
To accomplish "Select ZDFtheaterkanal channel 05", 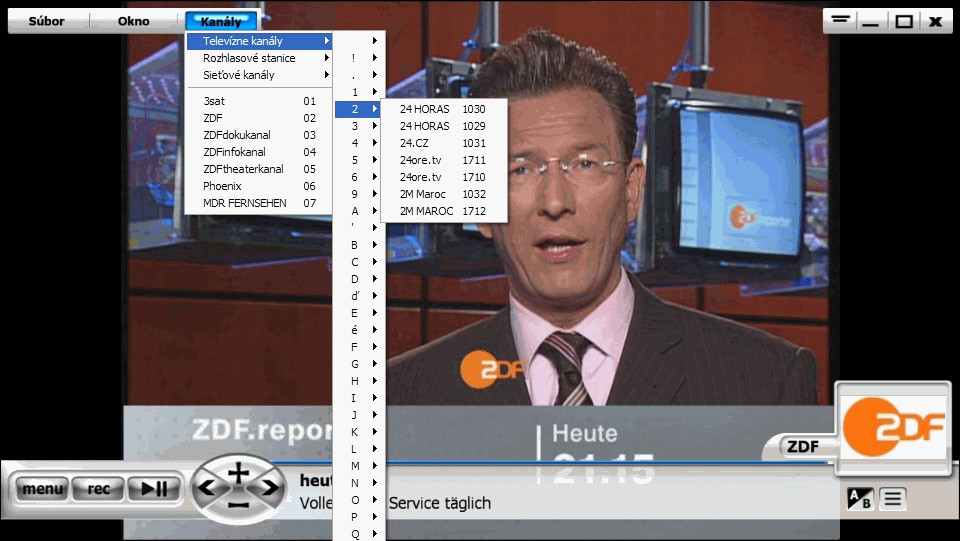I will (260, 169).
